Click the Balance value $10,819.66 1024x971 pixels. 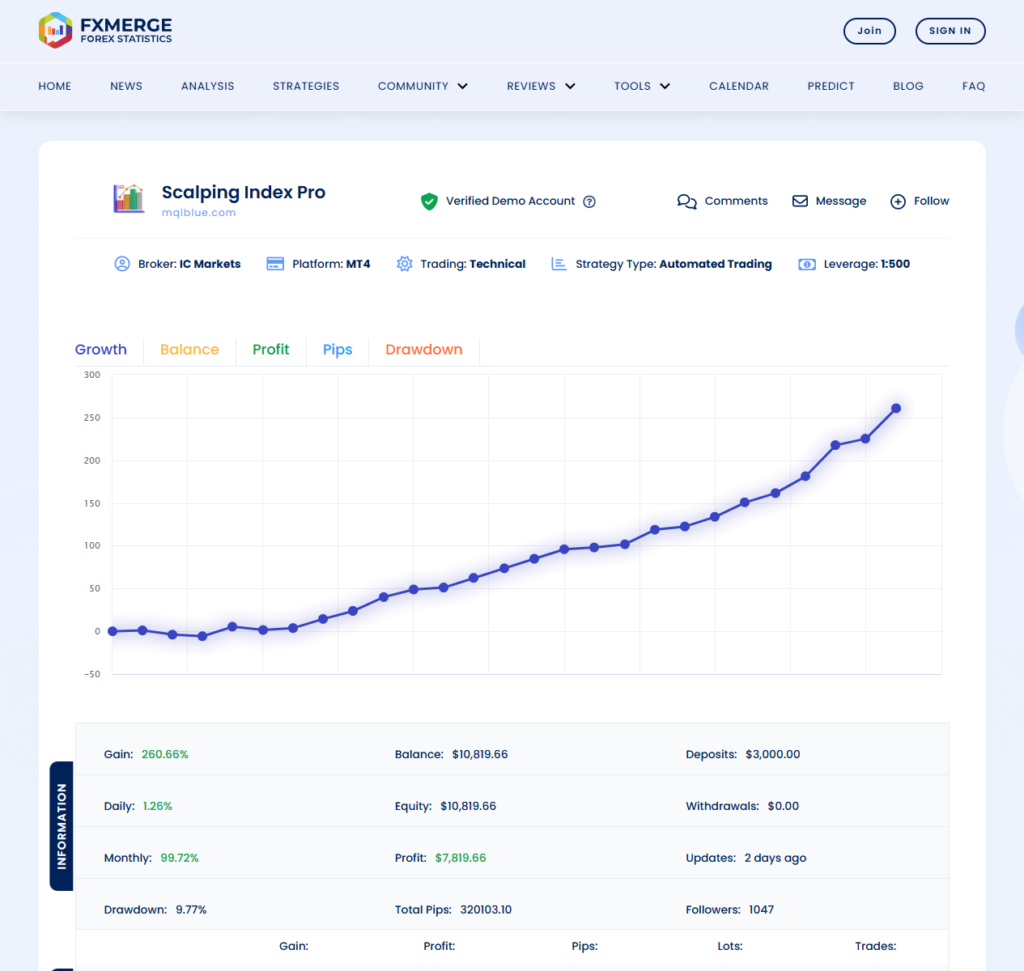[x=480, y=754]
